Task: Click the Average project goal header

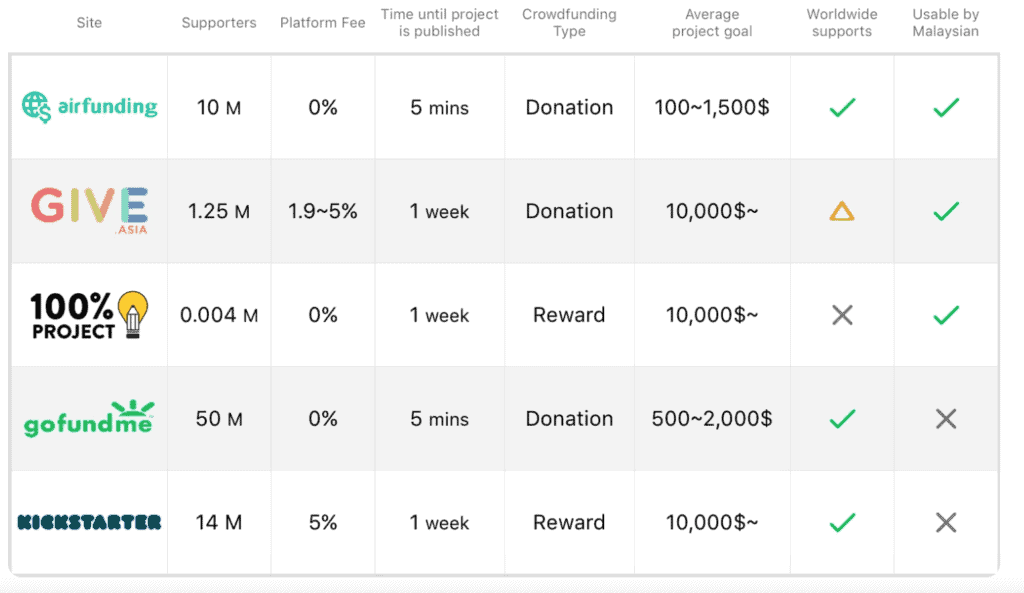Action: (x=712, y=23)
